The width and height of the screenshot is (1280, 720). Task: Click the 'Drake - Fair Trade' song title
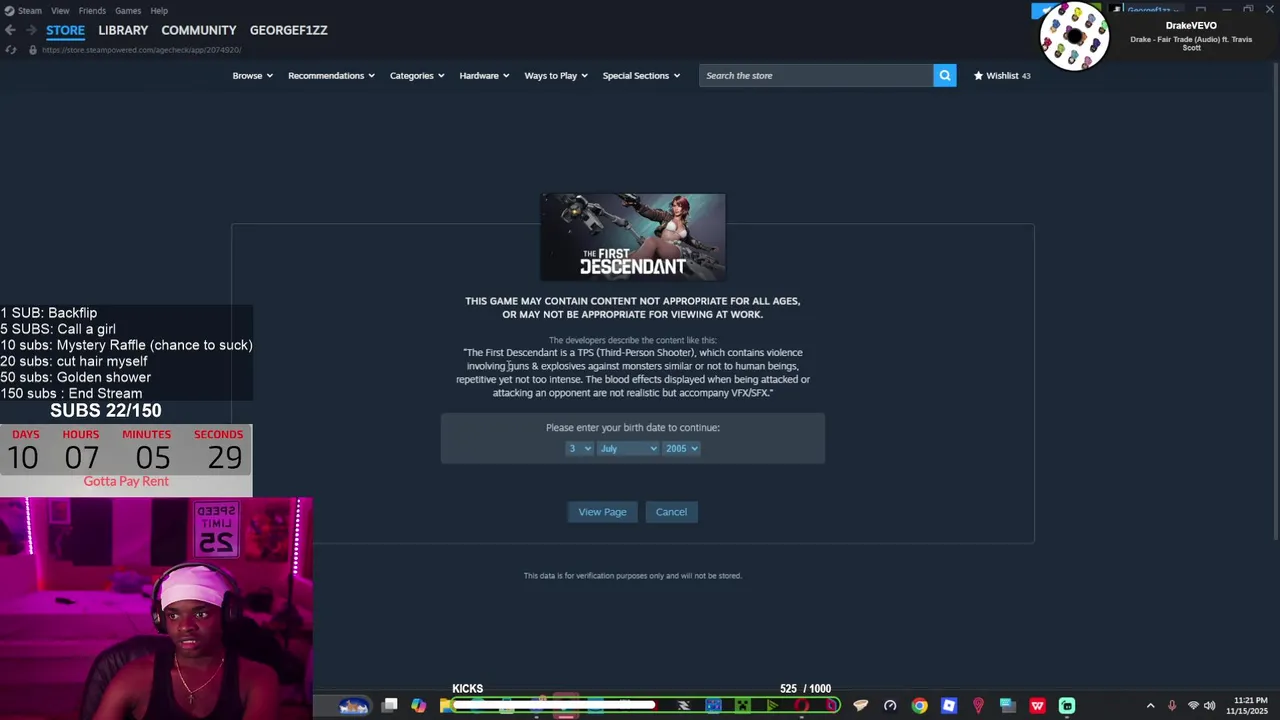(1191, 43)
